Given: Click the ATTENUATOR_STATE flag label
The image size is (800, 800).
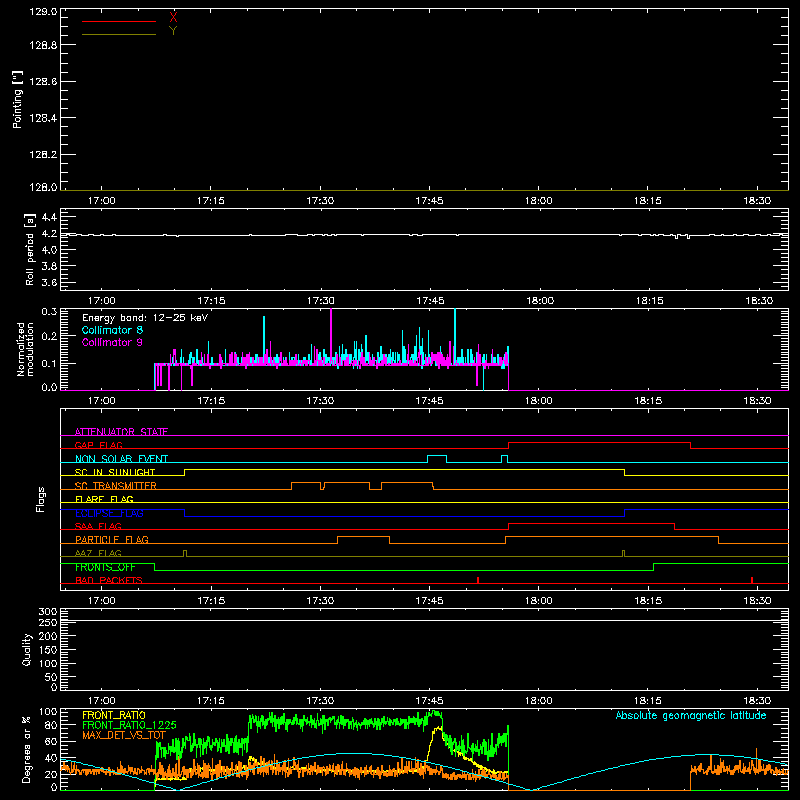Looking at the screenshot, I should [x=121, y=432].
